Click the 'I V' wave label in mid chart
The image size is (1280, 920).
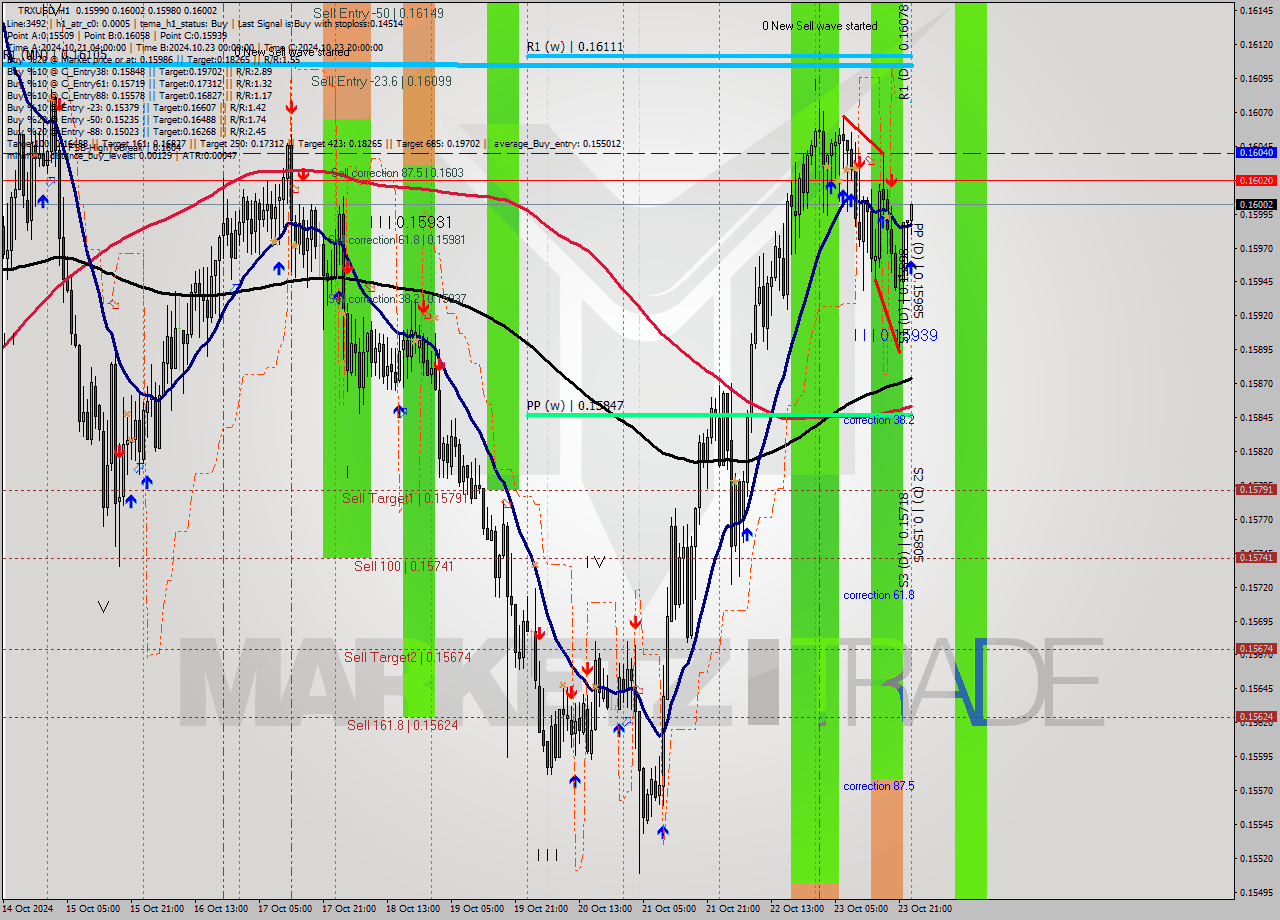pyautogui.click(x=595, y=562)
